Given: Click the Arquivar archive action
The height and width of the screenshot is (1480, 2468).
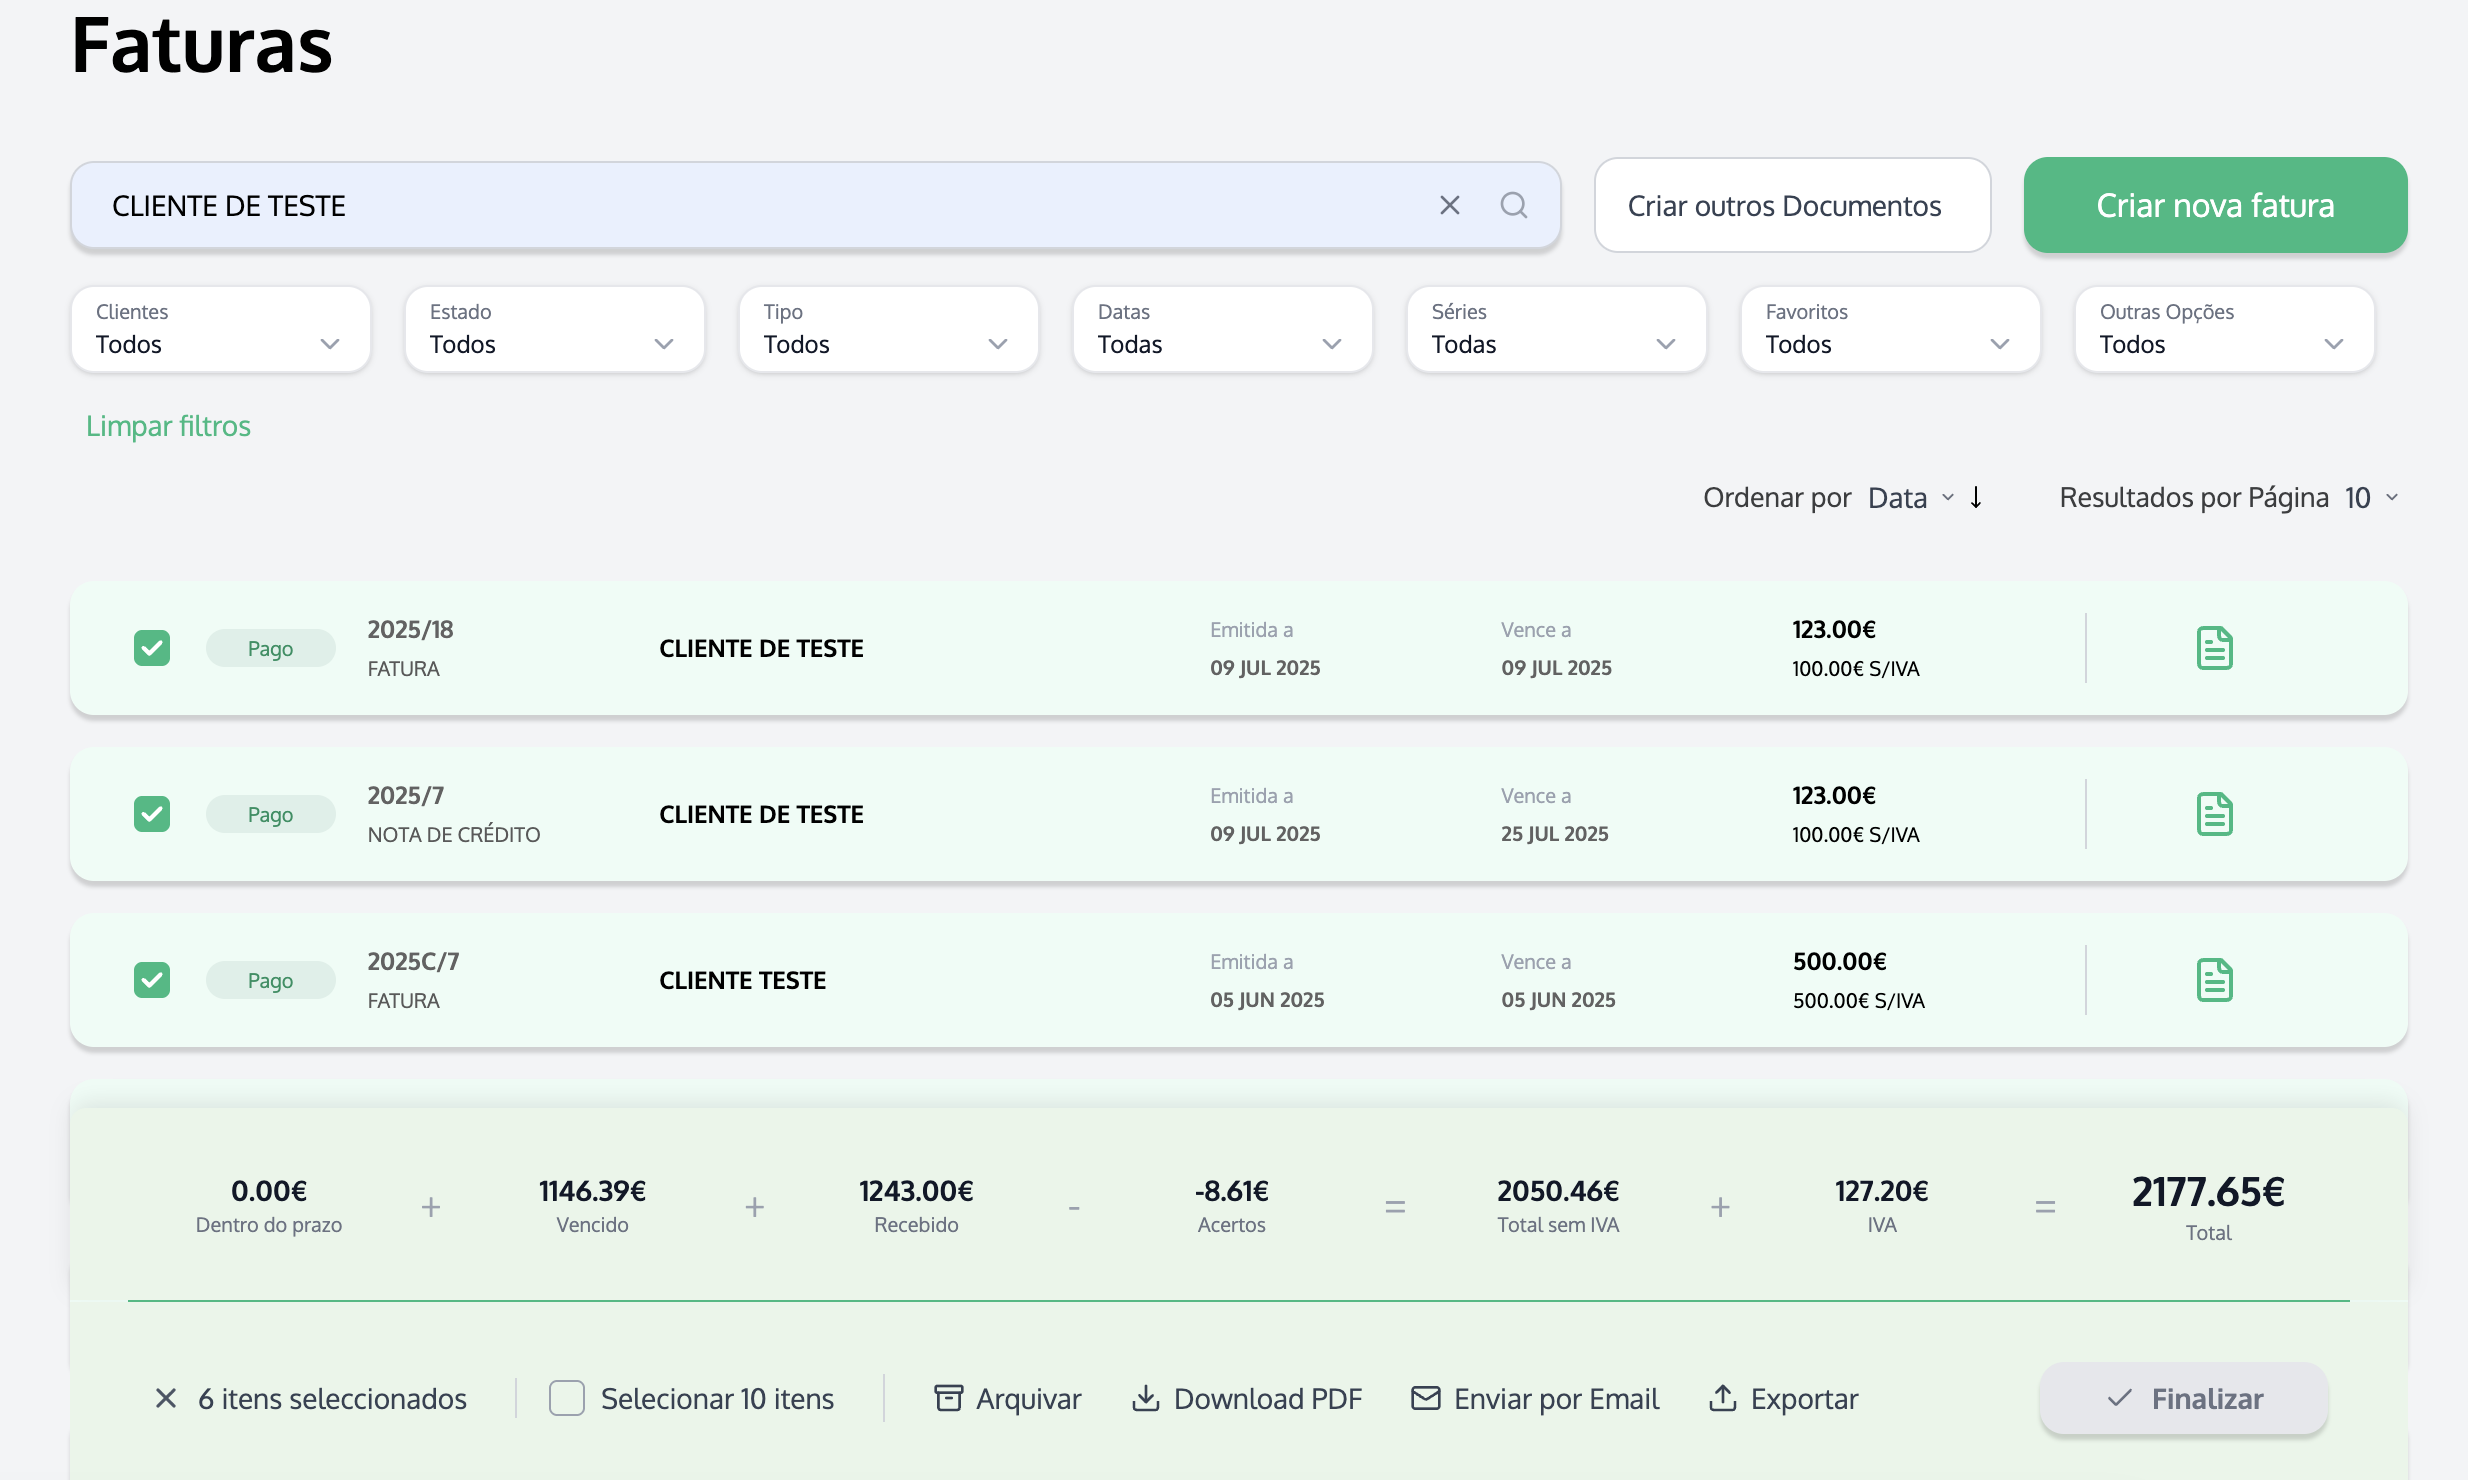Looking at the screenshot, I should 1007,1398.
